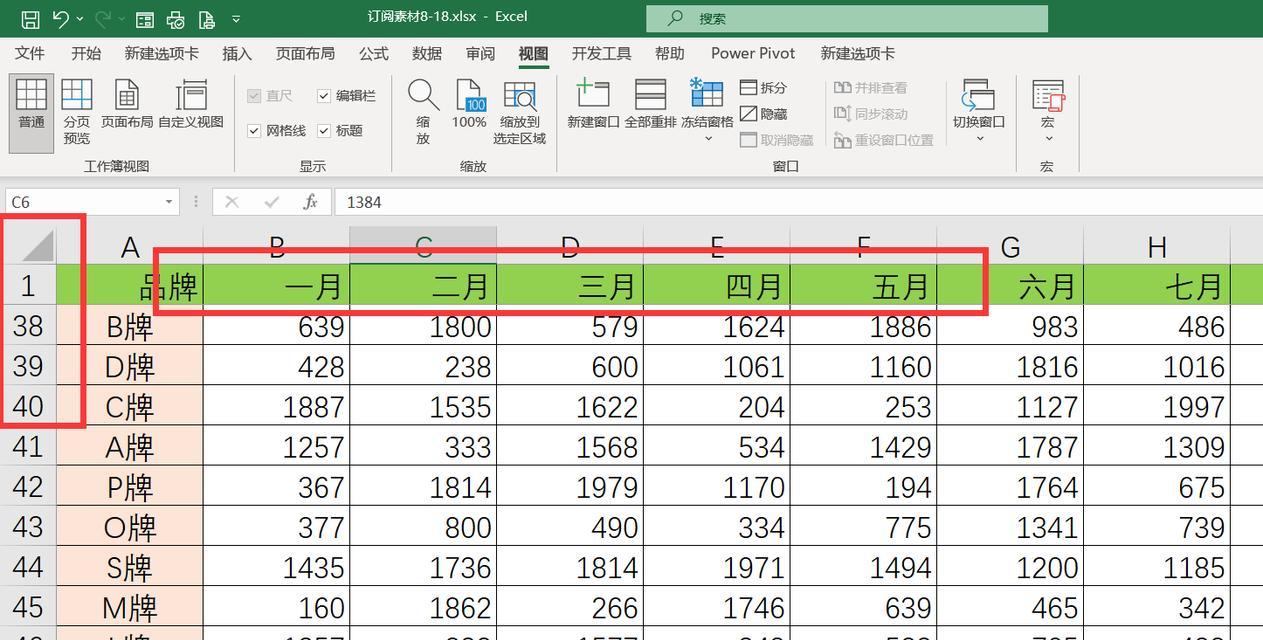The height and width of the screenshot is (640, 1263).
Task: Click the select-all triangle corner
Action: (37, 246)
